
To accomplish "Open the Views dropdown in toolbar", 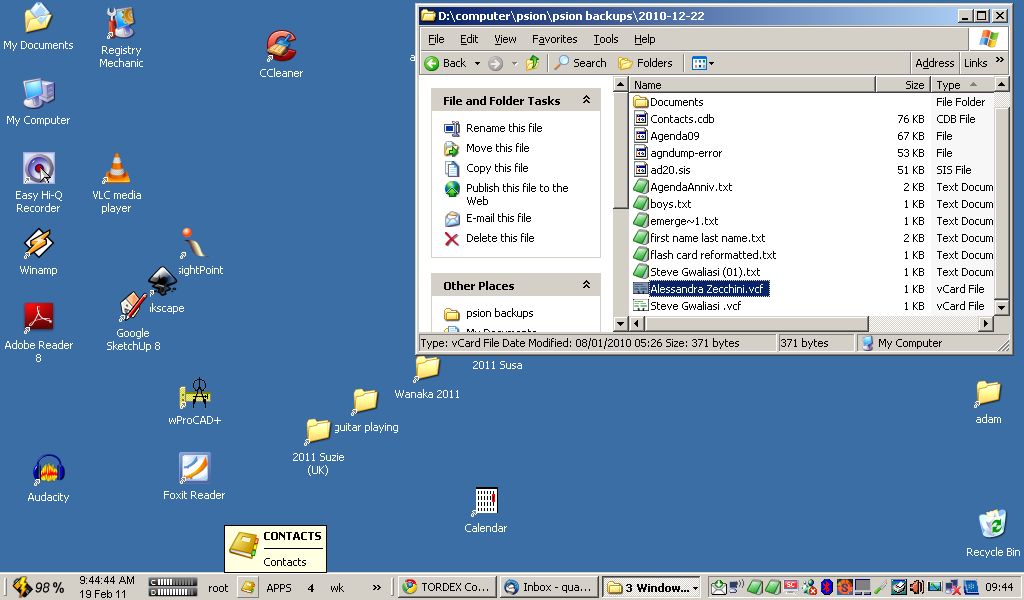I will [x=703, y=63].
